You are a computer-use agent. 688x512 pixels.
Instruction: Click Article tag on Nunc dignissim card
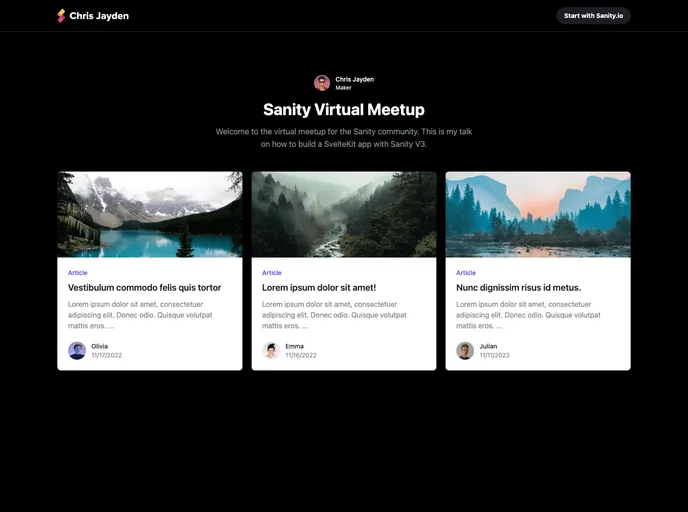click(x=466, y=273)
